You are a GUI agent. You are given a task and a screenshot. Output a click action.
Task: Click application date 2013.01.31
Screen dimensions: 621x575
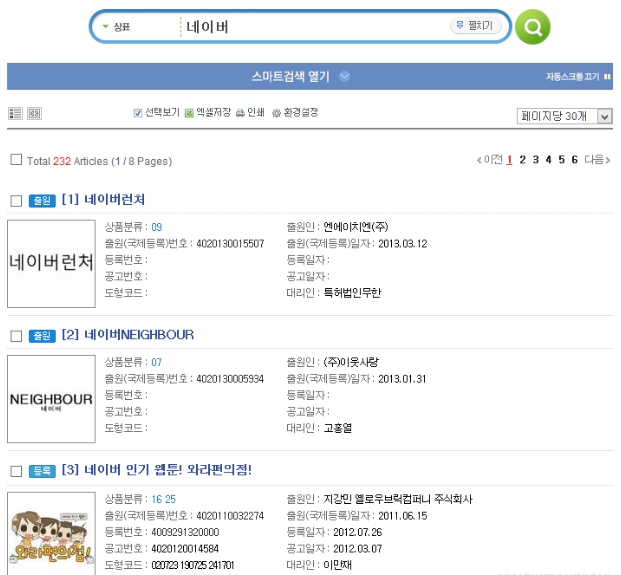[x=402, y=379]
